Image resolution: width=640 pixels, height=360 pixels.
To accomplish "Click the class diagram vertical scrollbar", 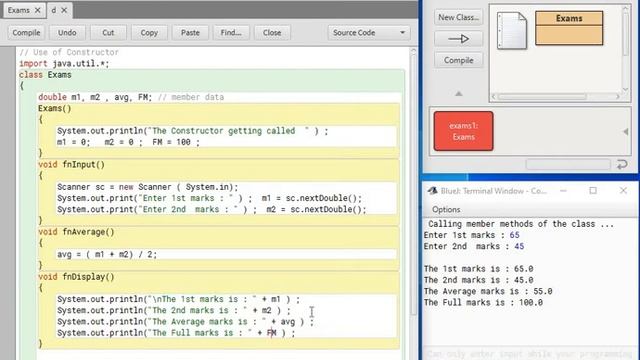I will (626, 35).
